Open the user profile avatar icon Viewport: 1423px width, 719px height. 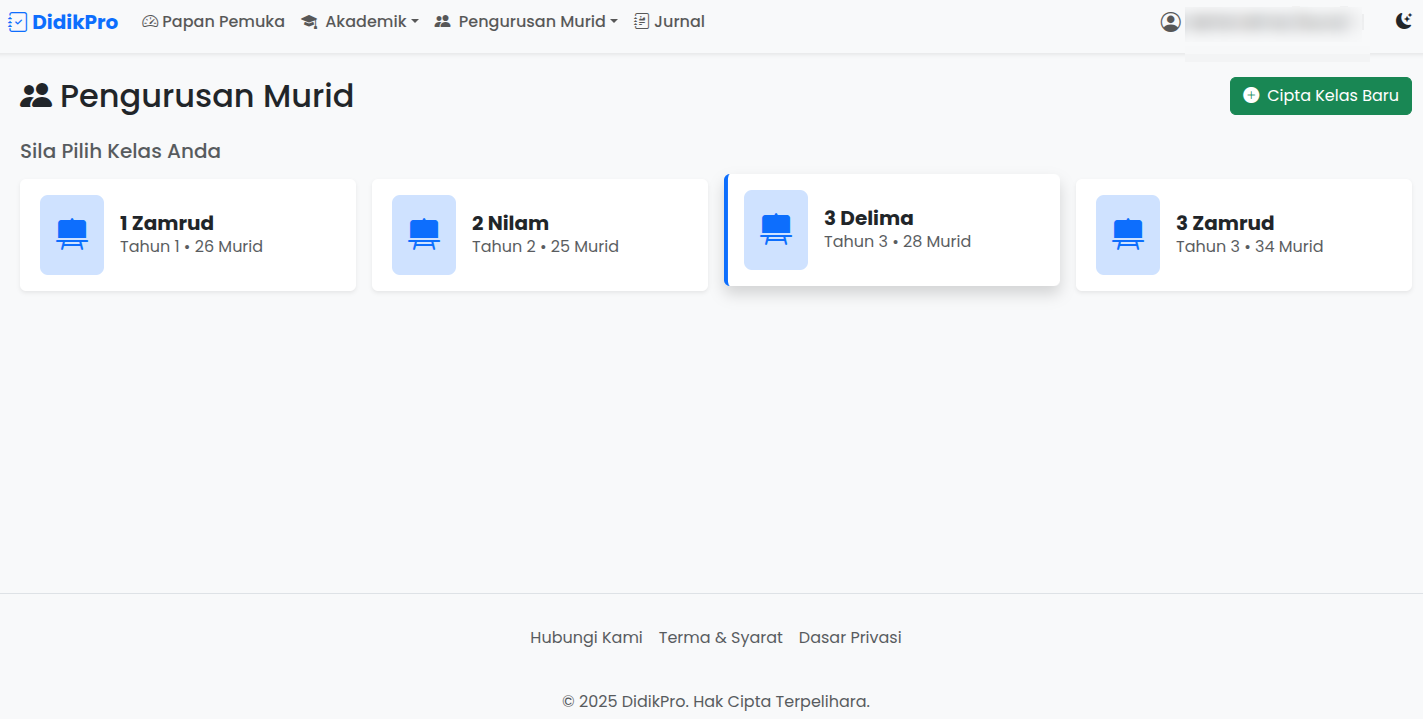pyautogui.click(x=1170, y=20)
